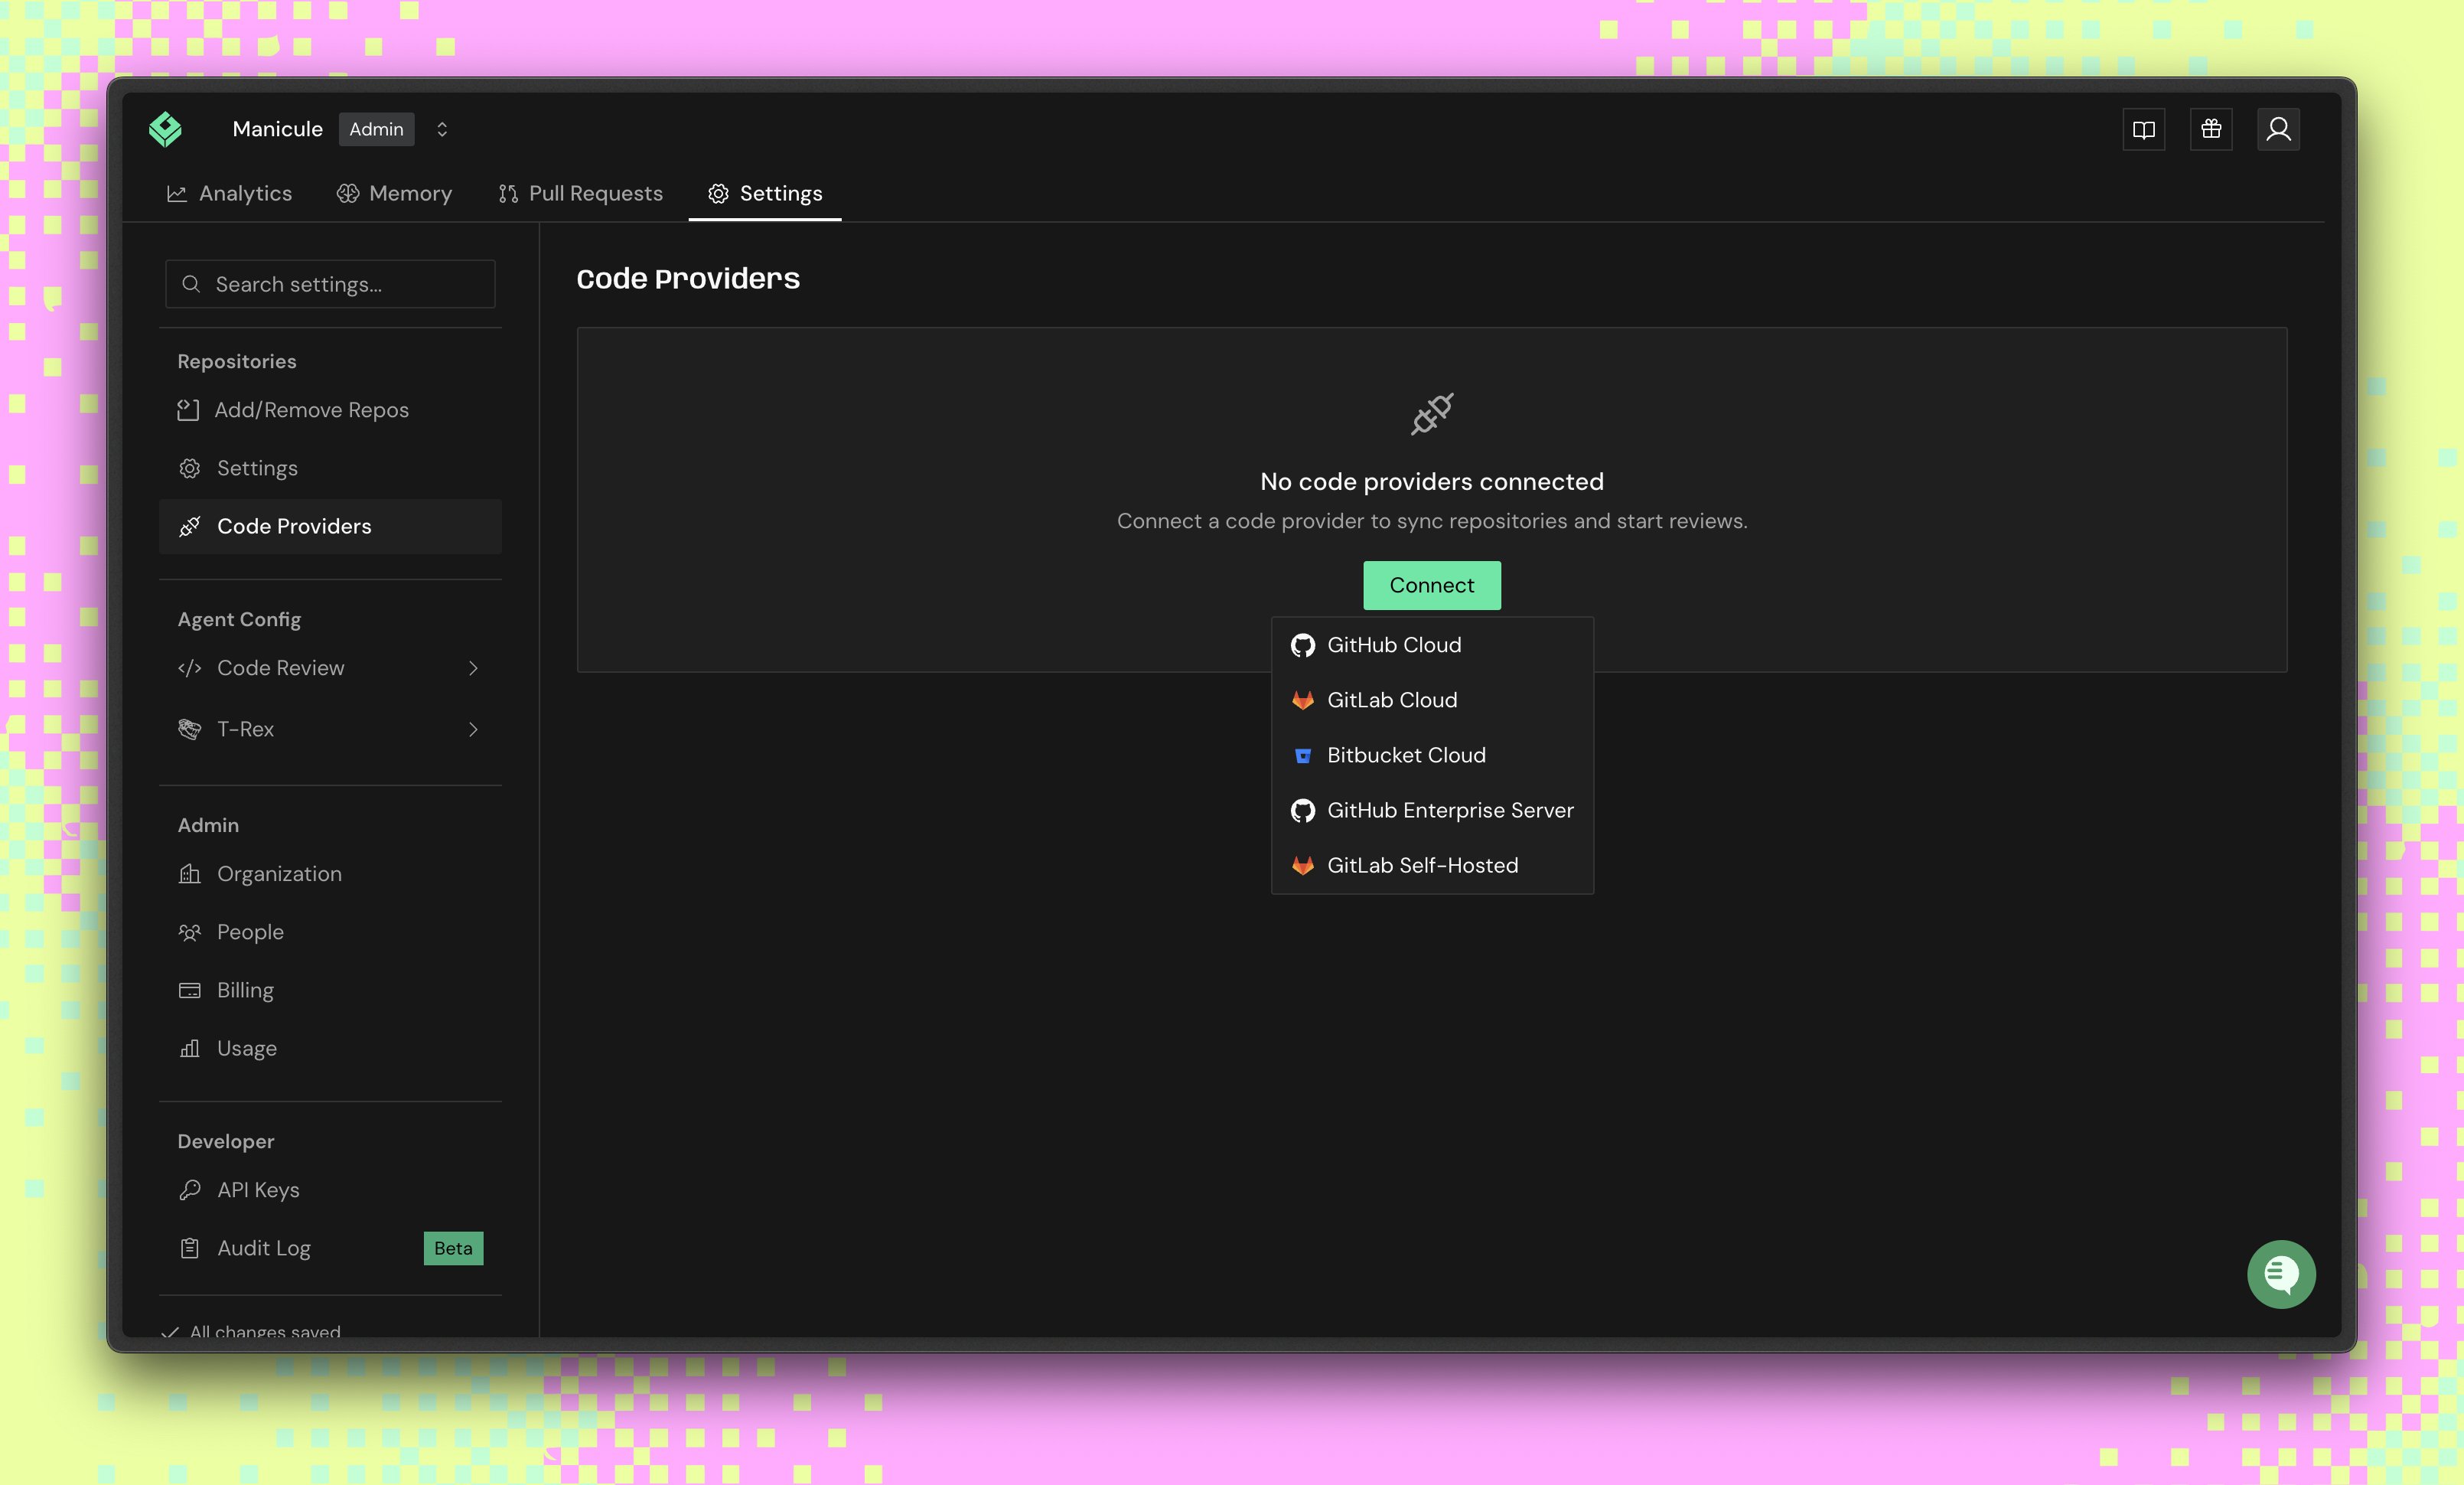The image size is (2464, 1485).
Task: Click the Bitbucket Cloud bucket icon
Action: [1302, 756]
